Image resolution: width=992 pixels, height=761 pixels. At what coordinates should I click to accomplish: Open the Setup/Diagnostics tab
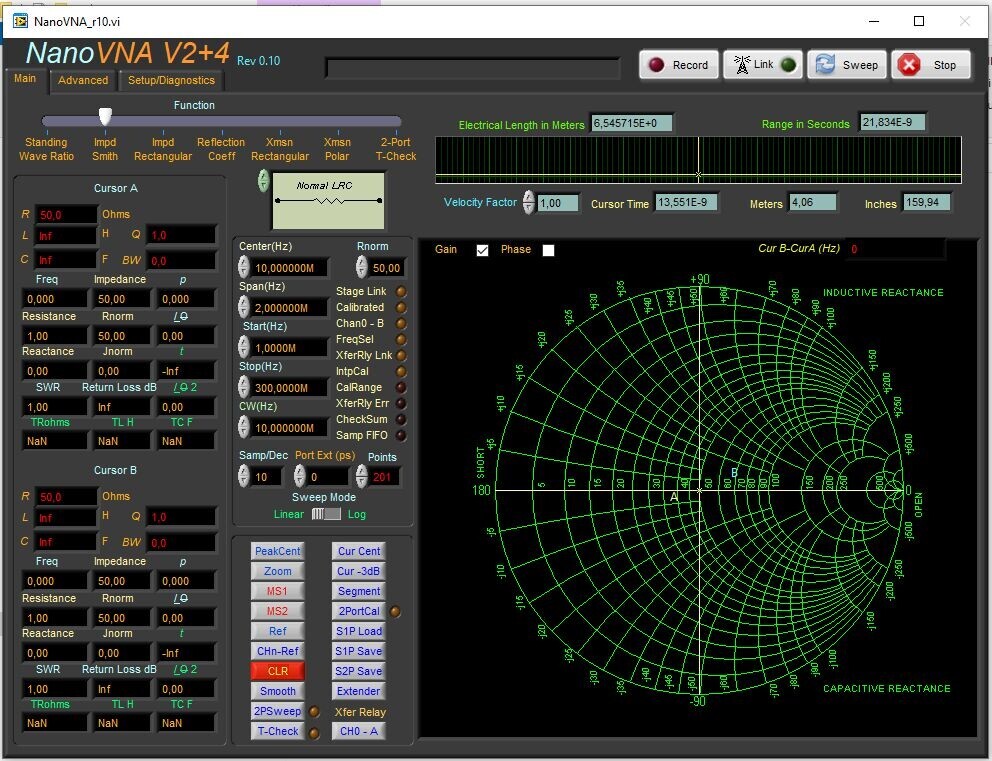tap(171, 80)
